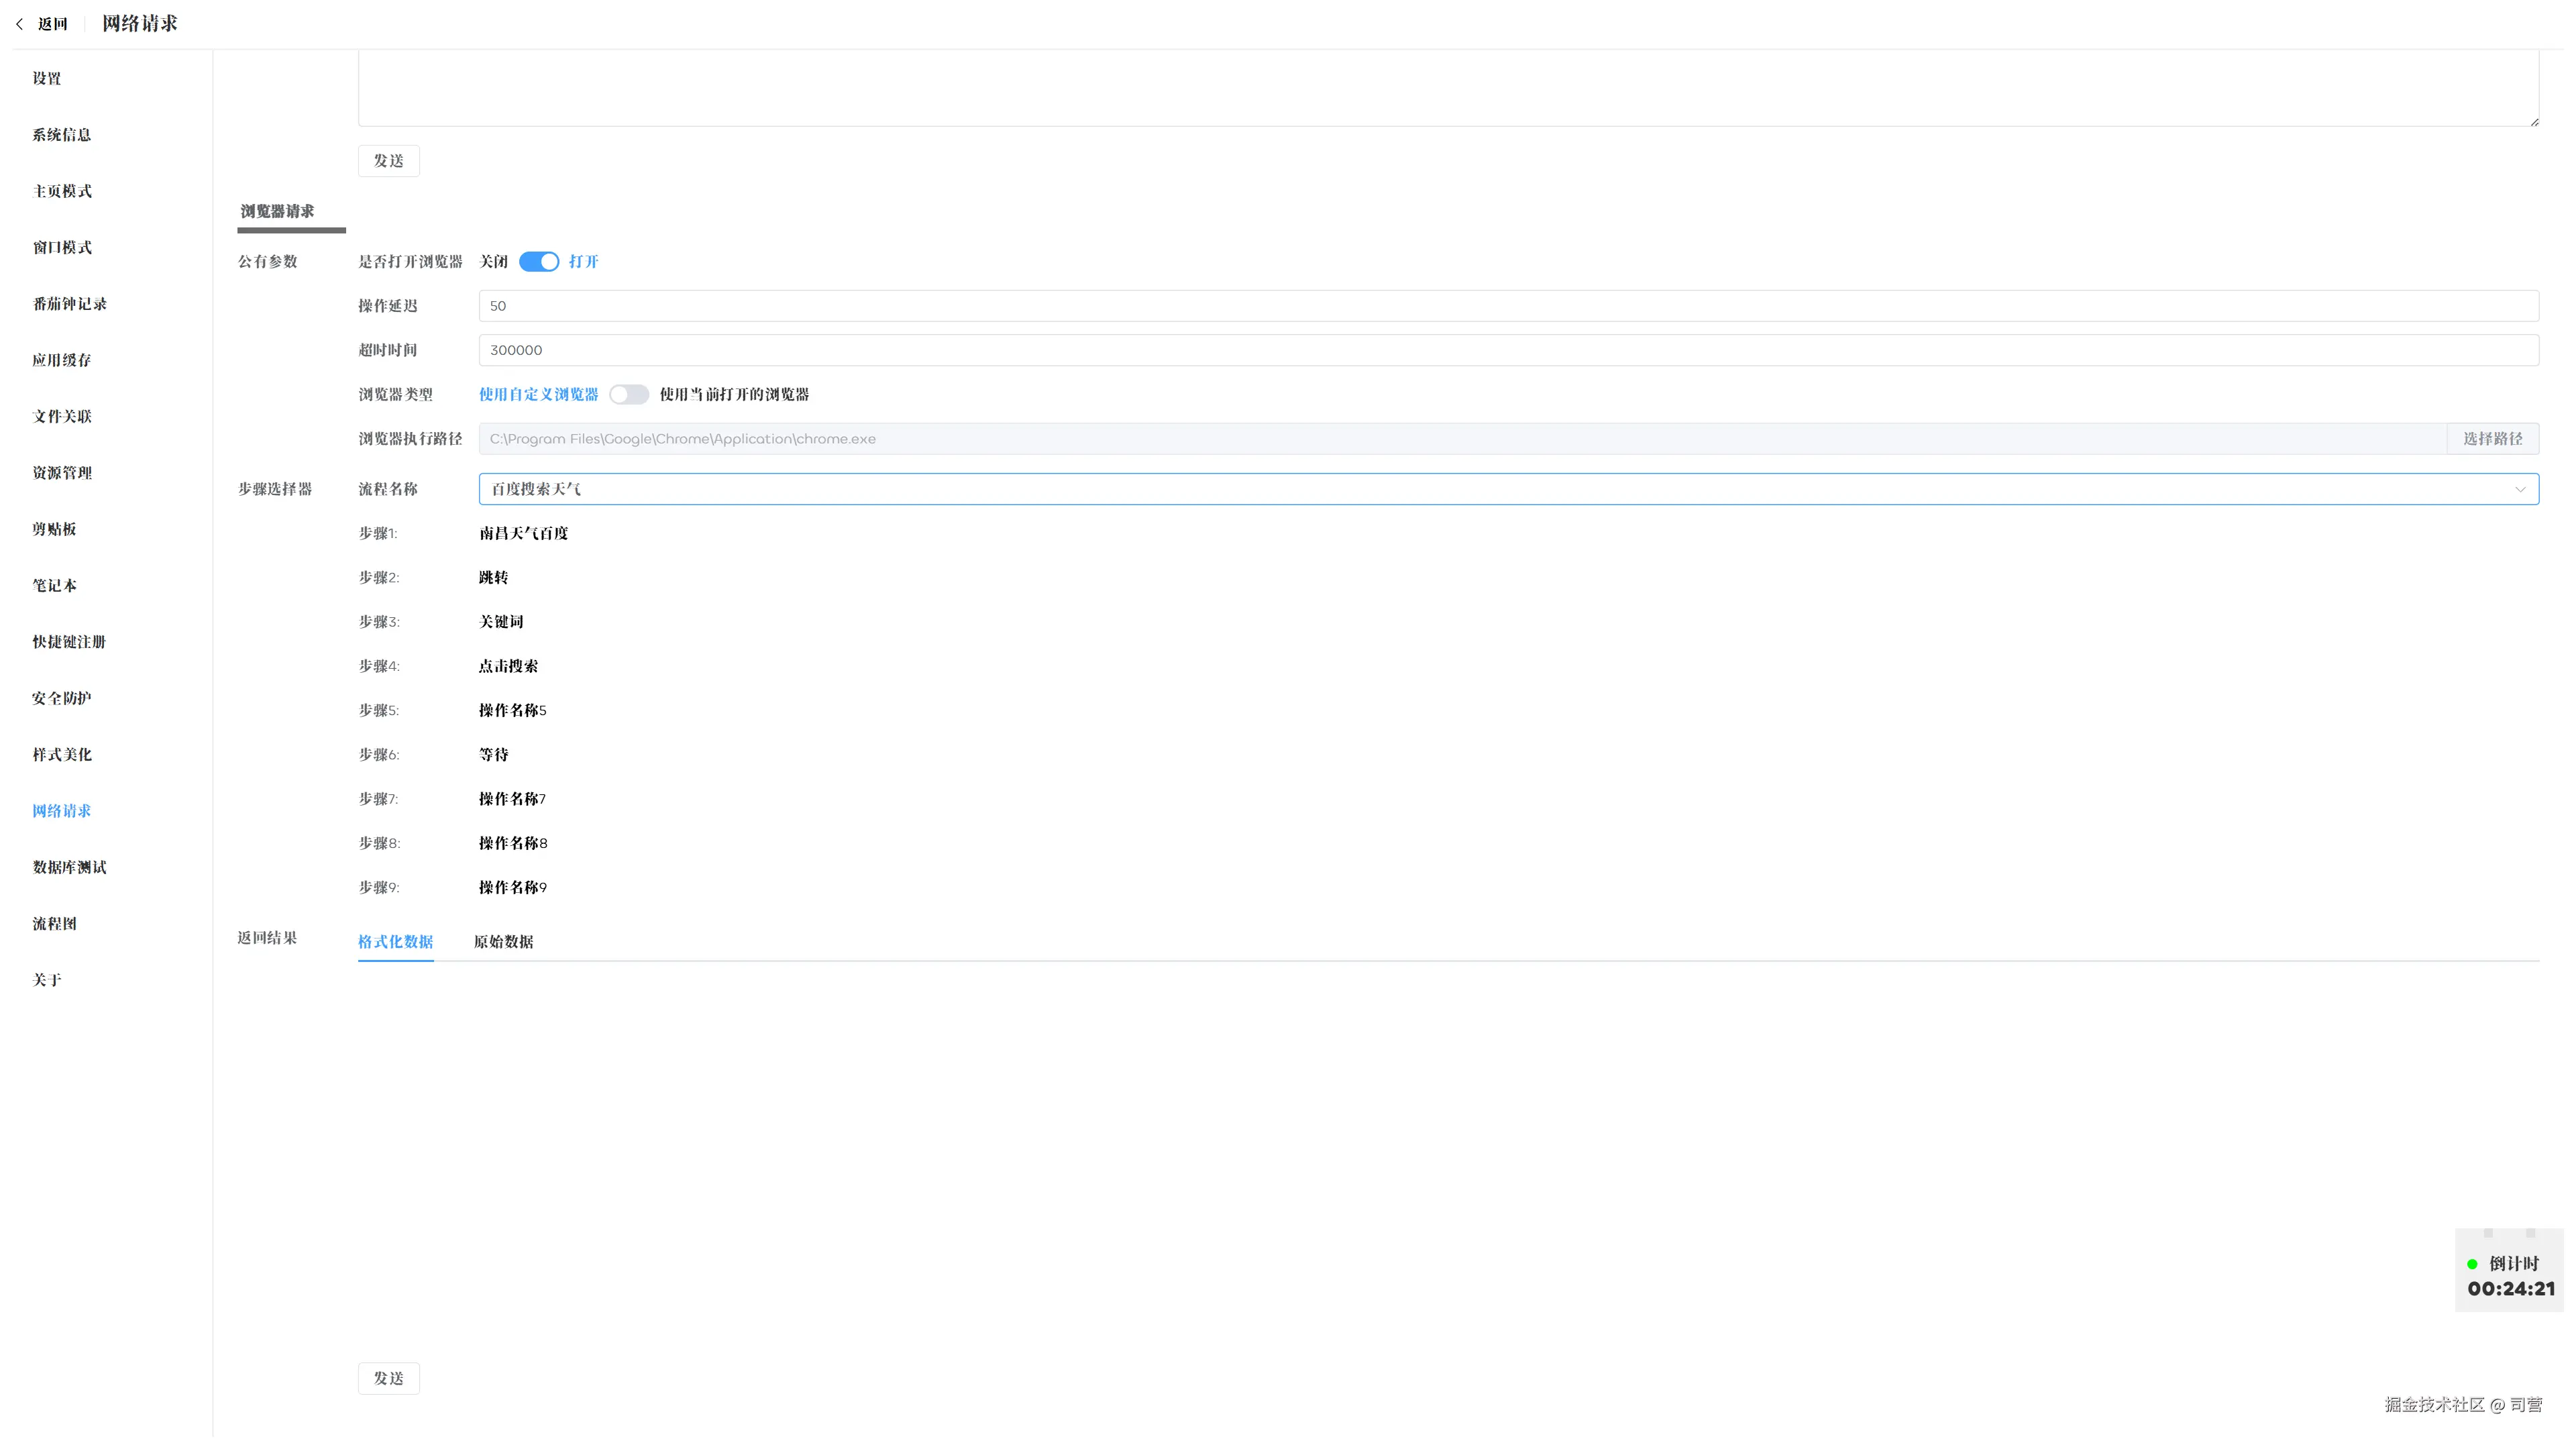Open 数据库测试 sidebar item

[x=69, y=867]
